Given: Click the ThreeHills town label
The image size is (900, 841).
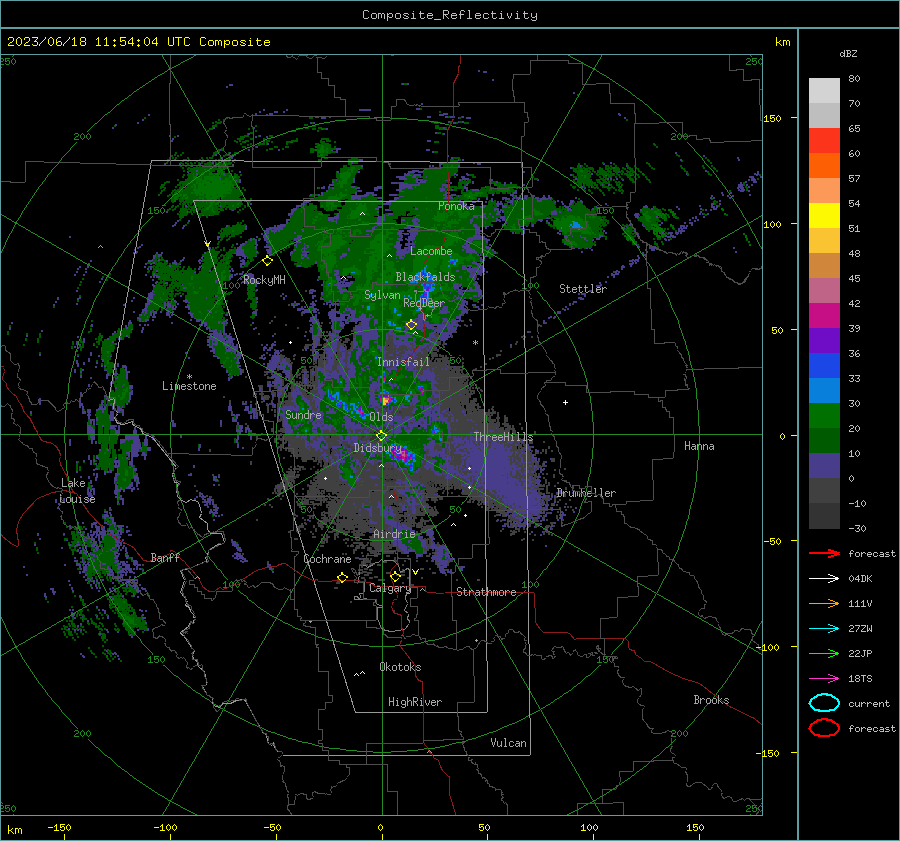Looking at the screenshot, I should coord(503,437).
